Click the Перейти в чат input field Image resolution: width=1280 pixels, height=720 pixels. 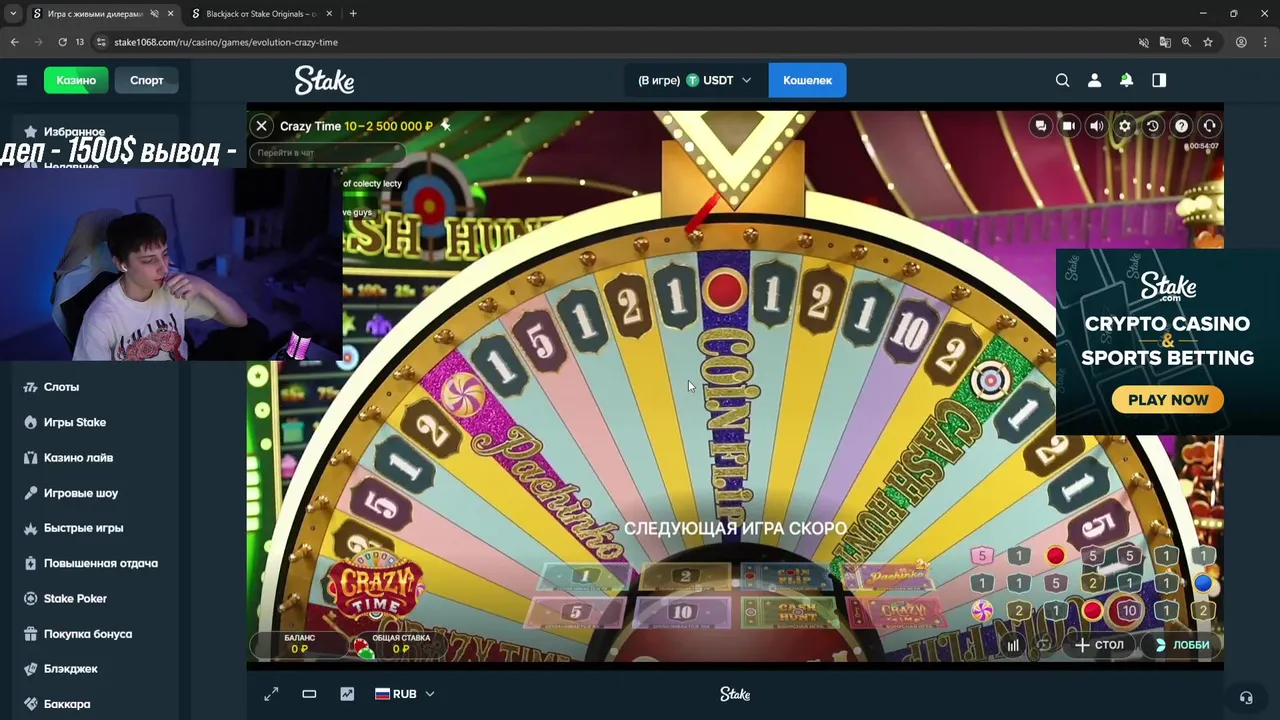[x=325, y=153]
